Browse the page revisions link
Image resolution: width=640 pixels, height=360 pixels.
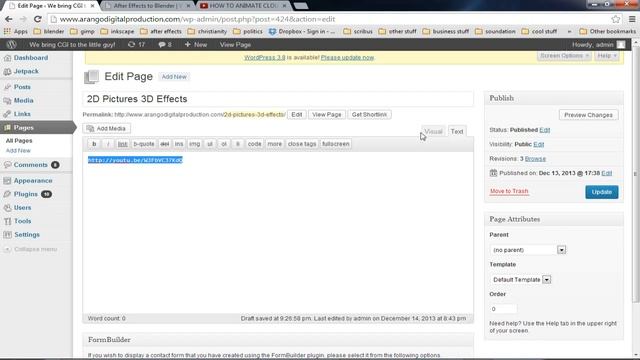pos(535,159)
